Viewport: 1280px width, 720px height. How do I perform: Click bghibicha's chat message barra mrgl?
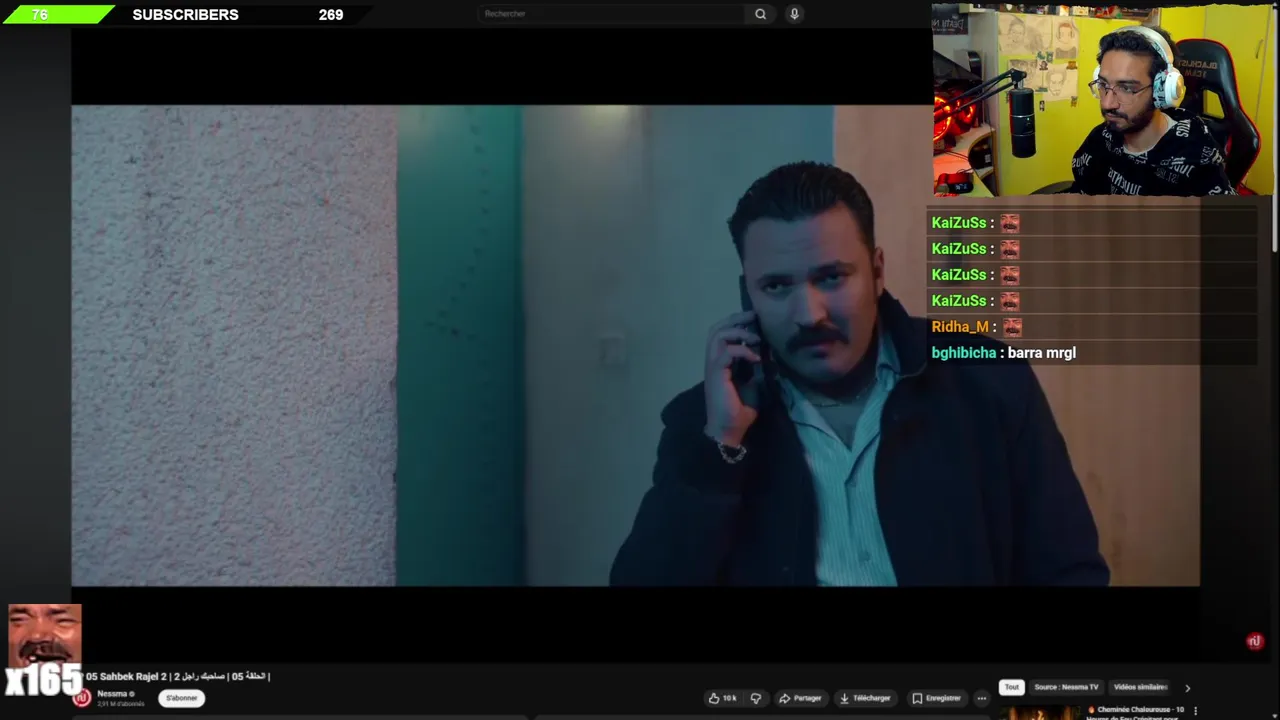pos(1042,353)
